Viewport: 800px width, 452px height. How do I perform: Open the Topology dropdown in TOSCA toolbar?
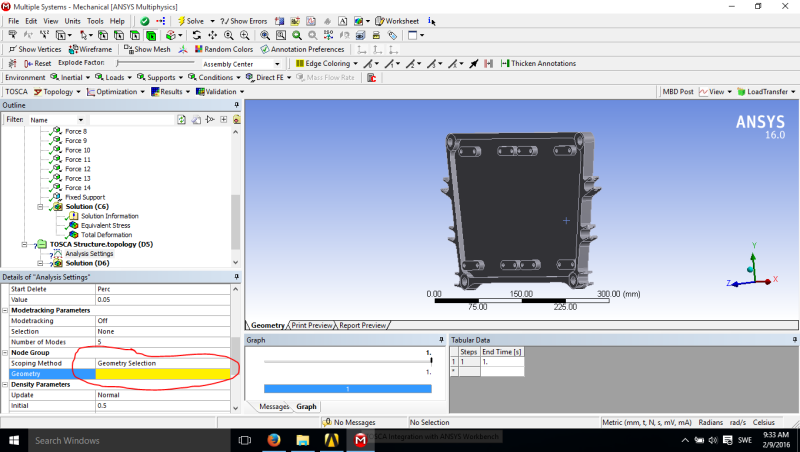click(x=57, y=92)
